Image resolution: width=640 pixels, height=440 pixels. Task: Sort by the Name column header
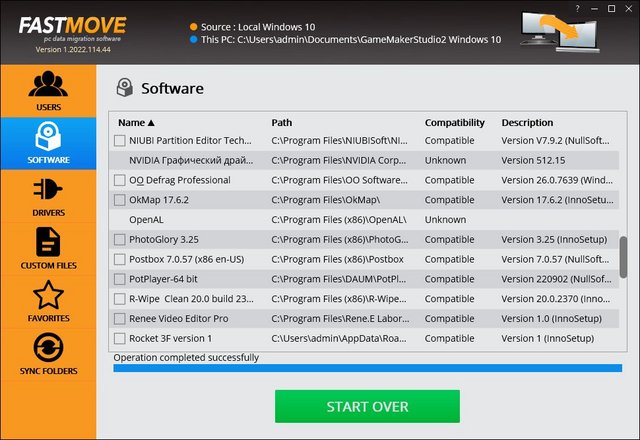point(136,122)
